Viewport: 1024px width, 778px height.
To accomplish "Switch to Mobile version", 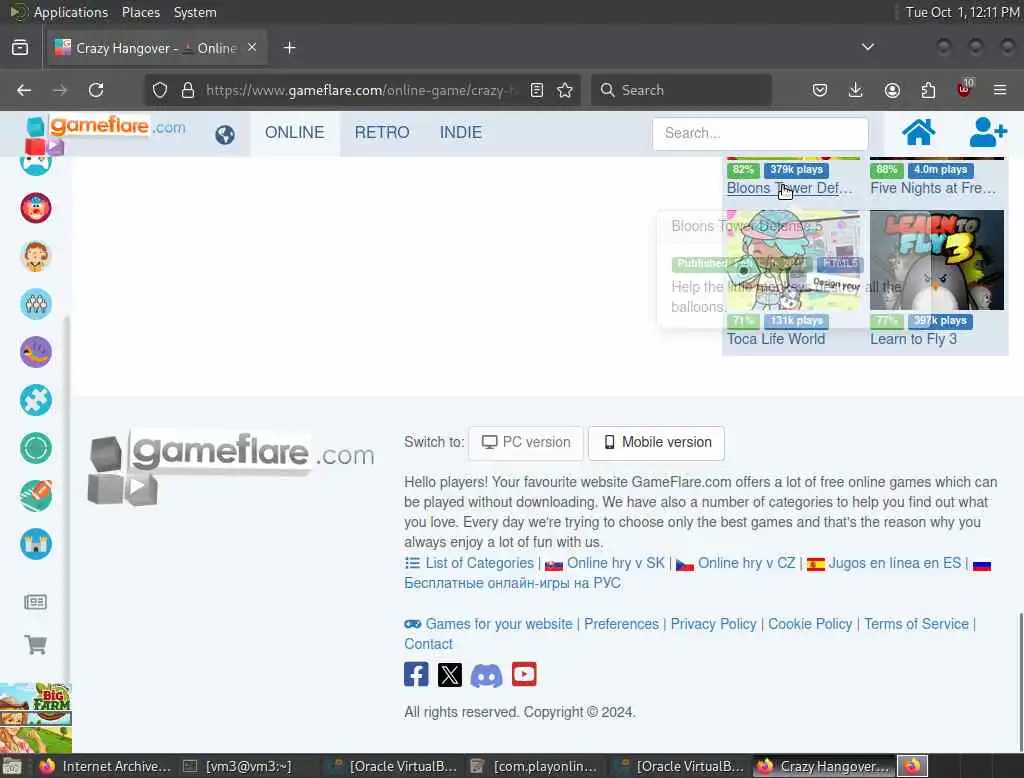I will [656, 443].
